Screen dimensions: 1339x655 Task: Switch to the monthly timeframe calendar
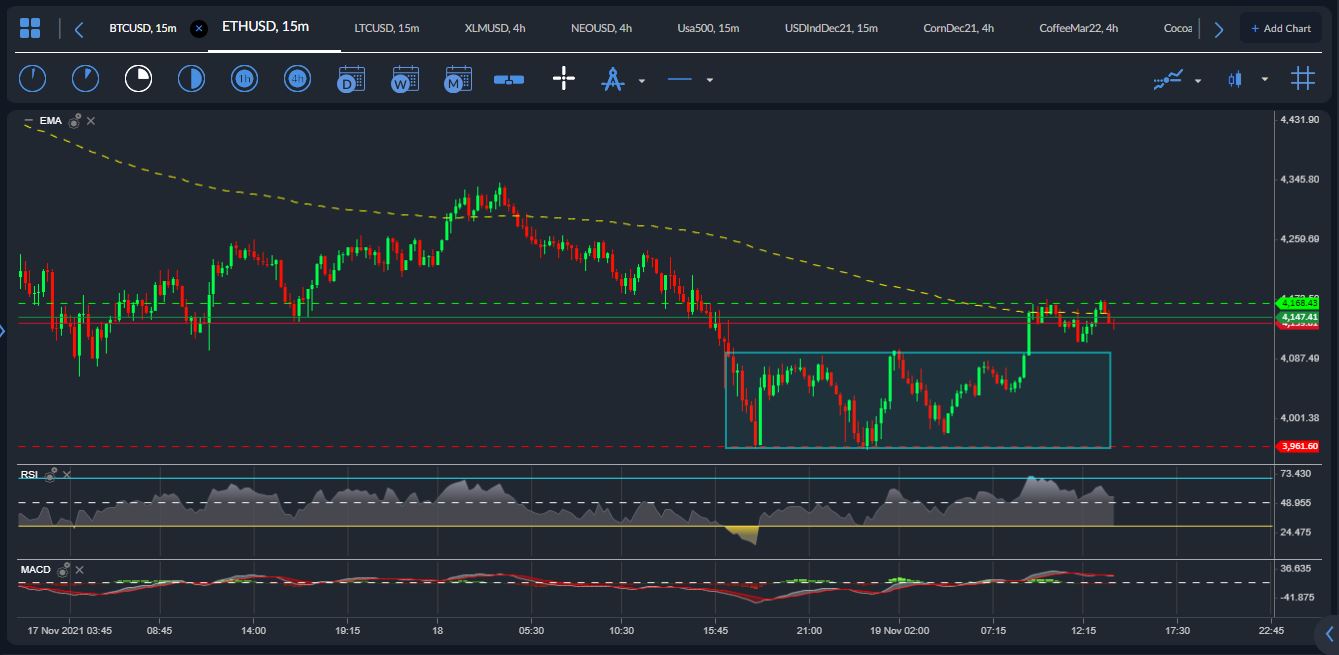coord(458,79)
